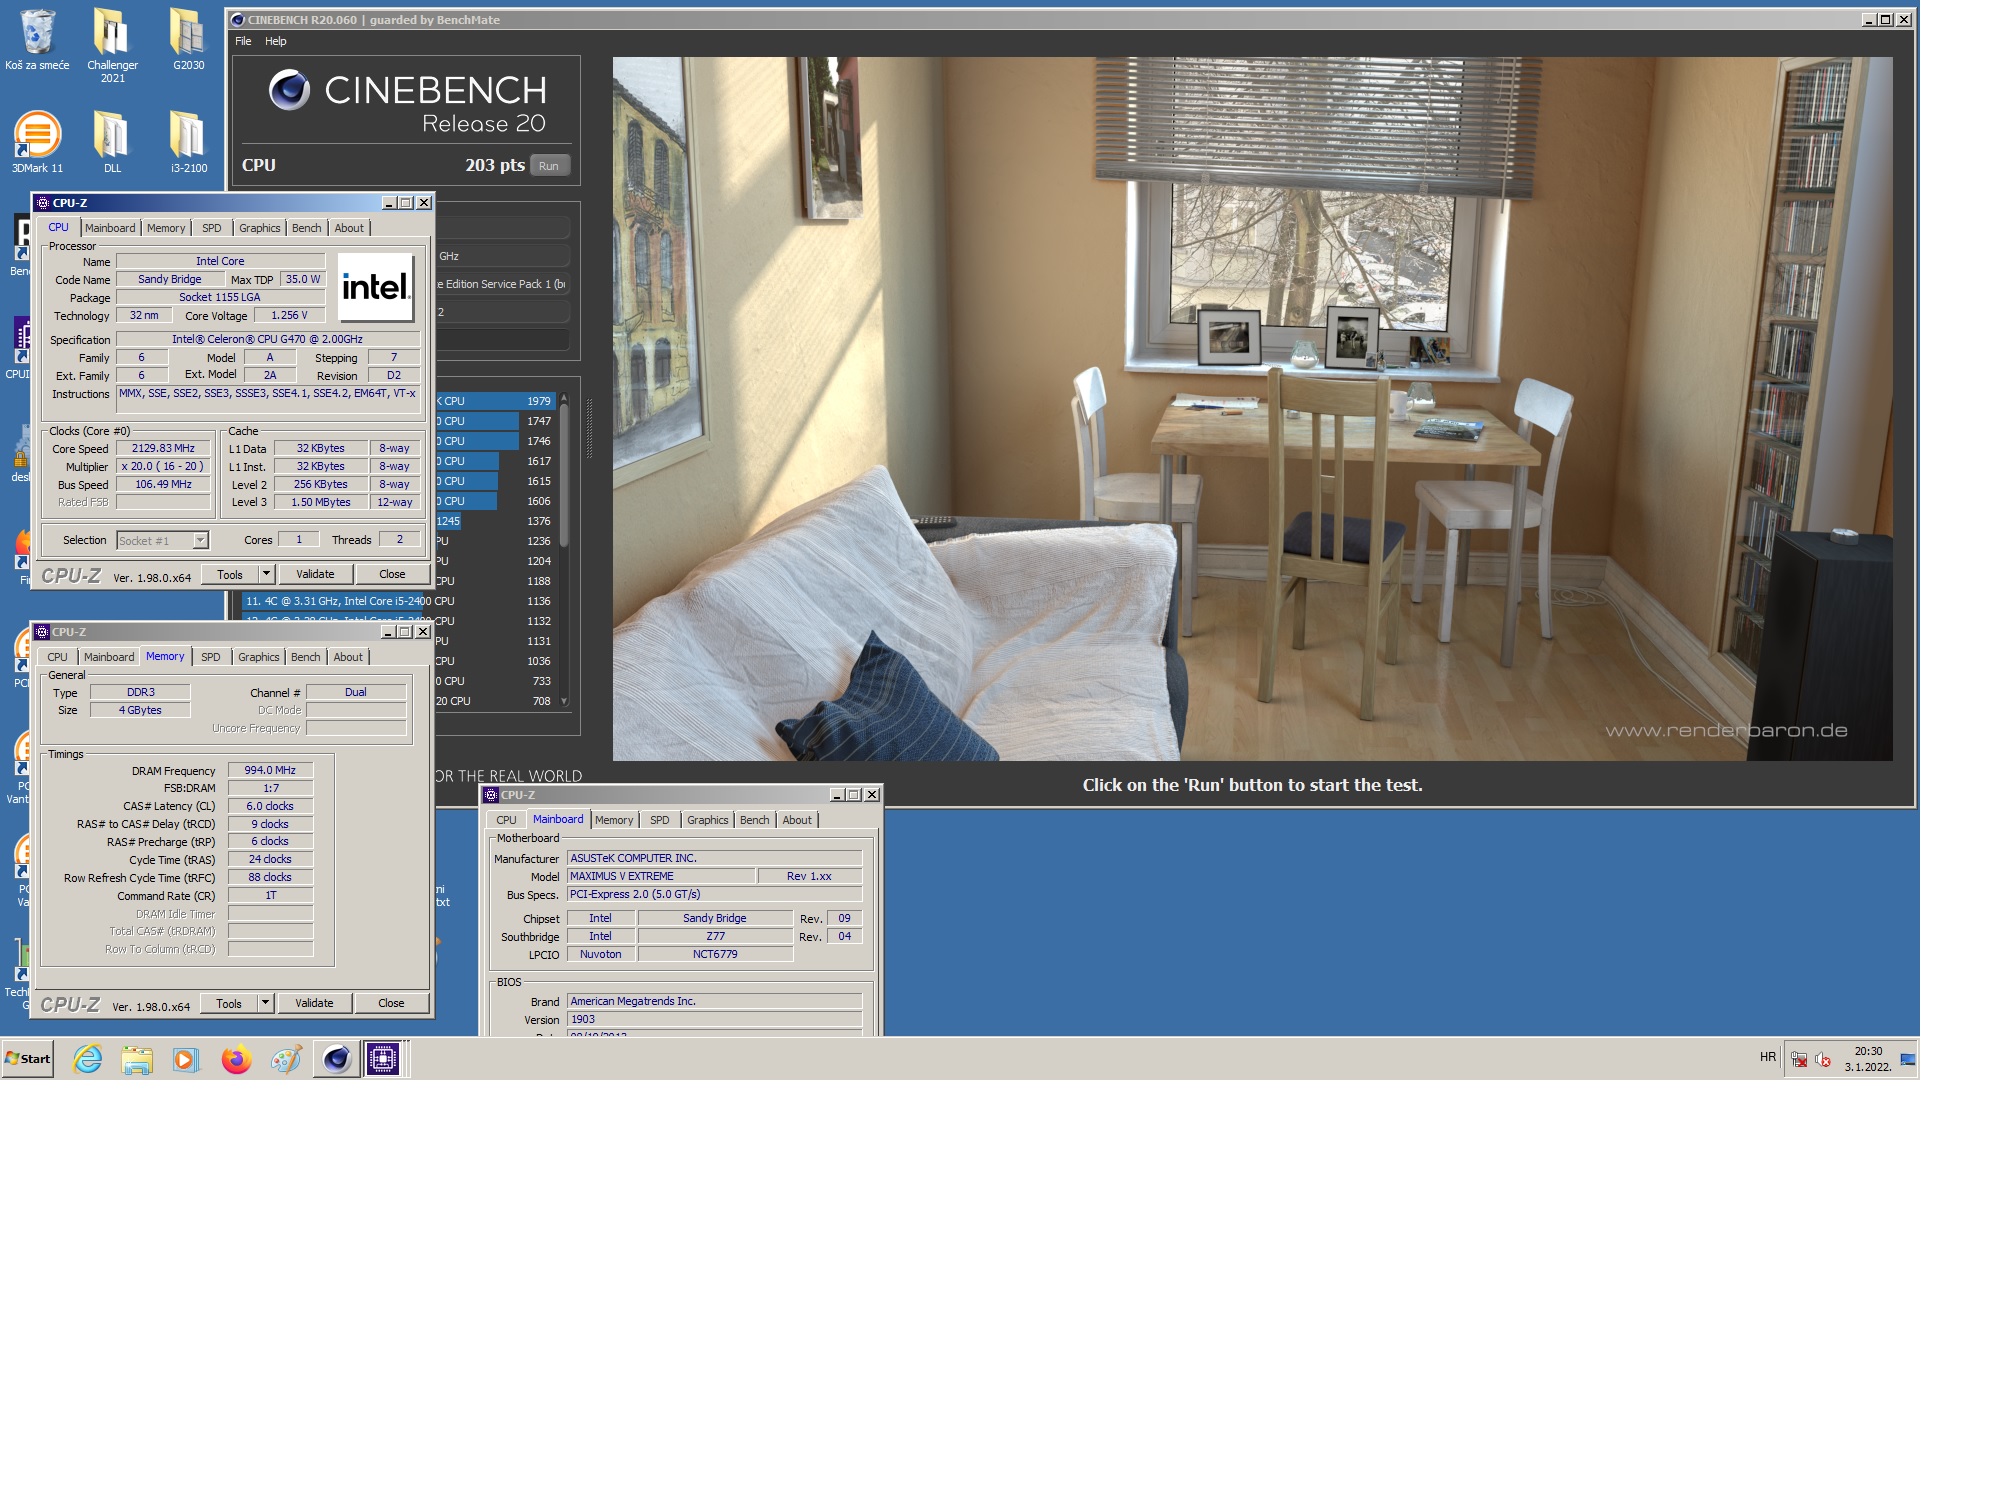Click the volume tray icon

(1823, 1060)
